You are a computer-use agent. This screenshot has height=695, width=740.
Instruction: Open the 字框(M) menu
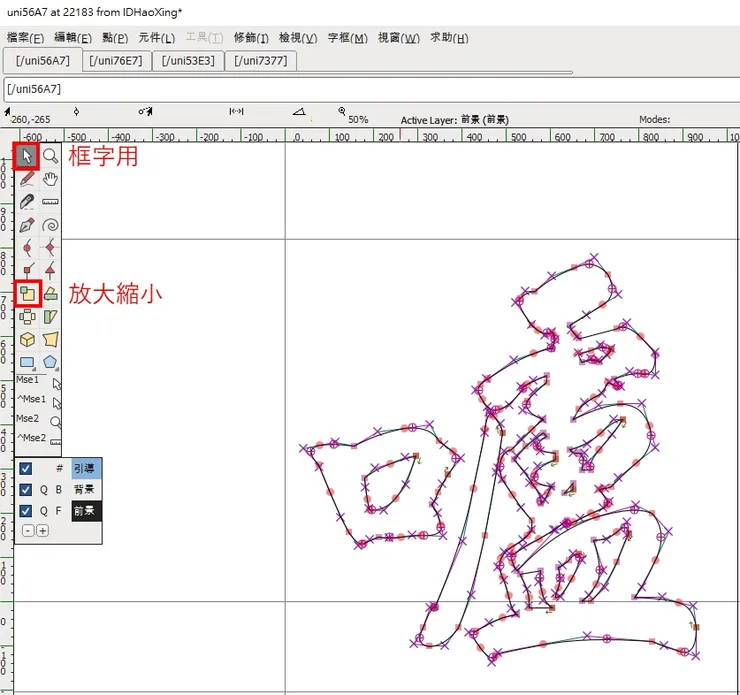[347, 38]
